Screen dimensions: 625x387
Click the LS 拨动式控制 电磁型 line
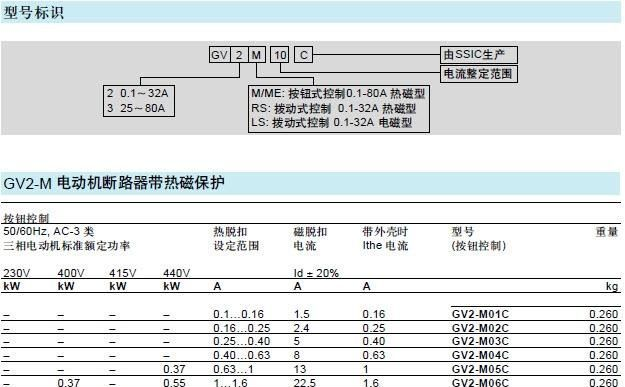332,122
